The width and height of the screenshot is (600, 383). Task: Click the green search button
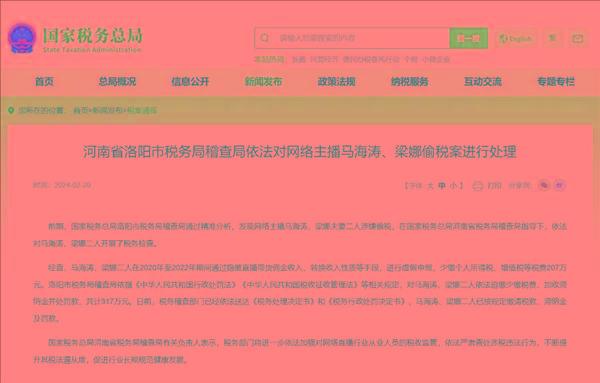468,38
